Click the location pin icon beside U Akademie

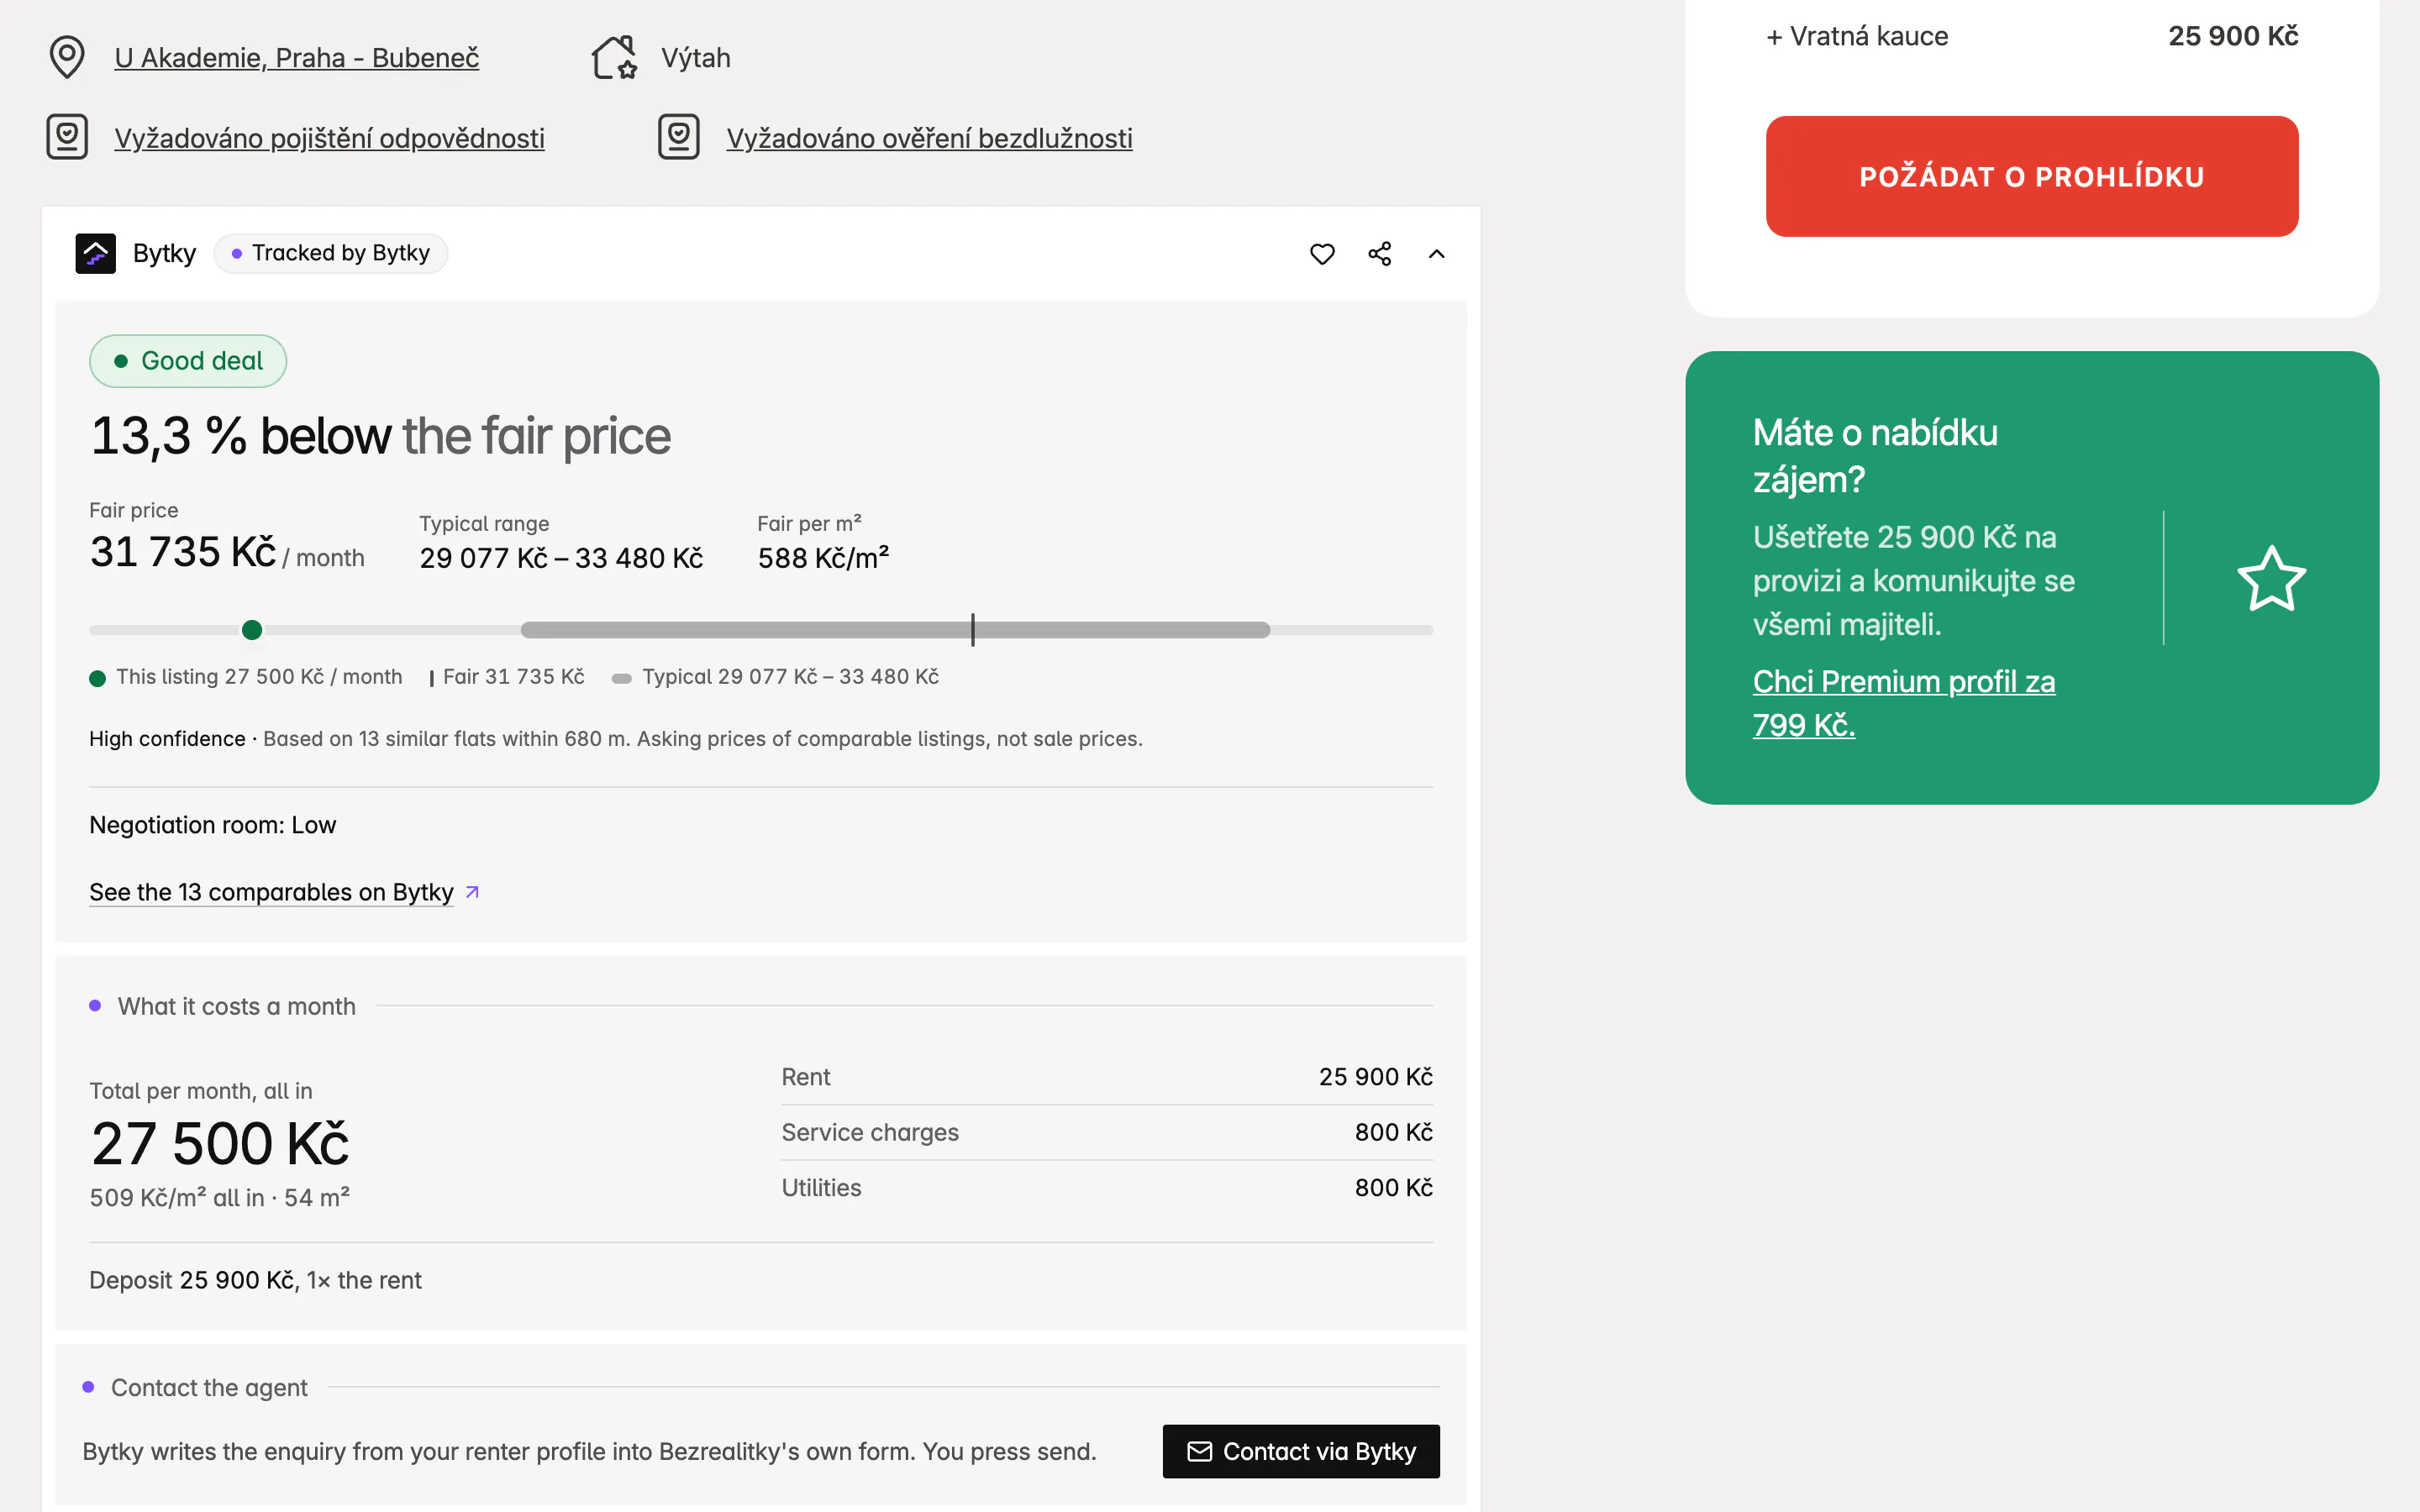pos(67,57)
